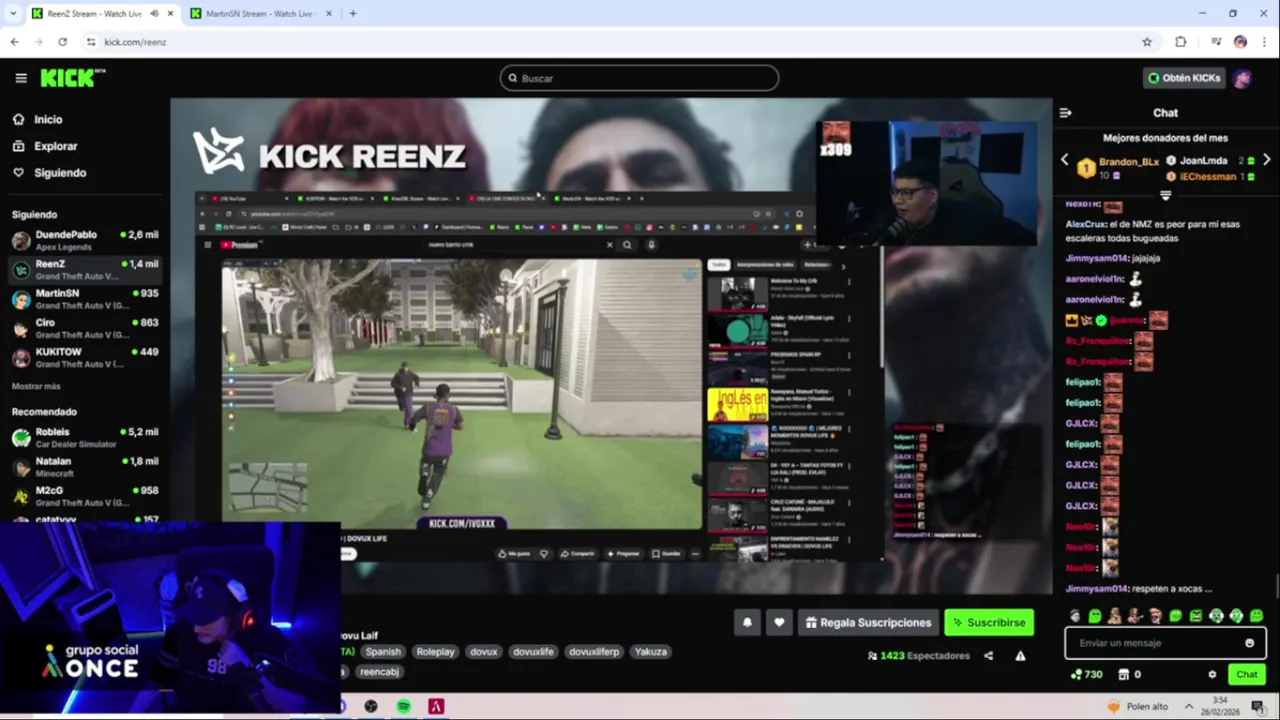Screen dimensions: 1280x720
Task: Pick the guitar player emote
Action: pyautogui.click(x=1135, y=616)
